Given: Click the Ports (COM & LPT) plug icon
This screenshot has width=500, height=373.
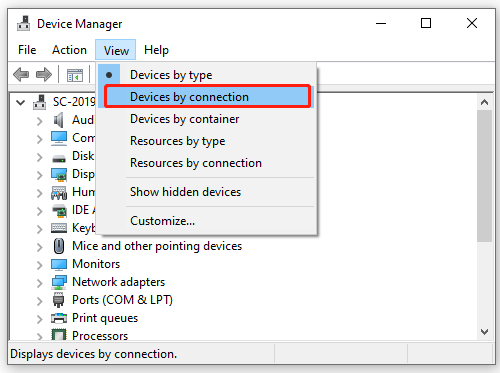Looking at the screenshot, I should pos(59,300).
